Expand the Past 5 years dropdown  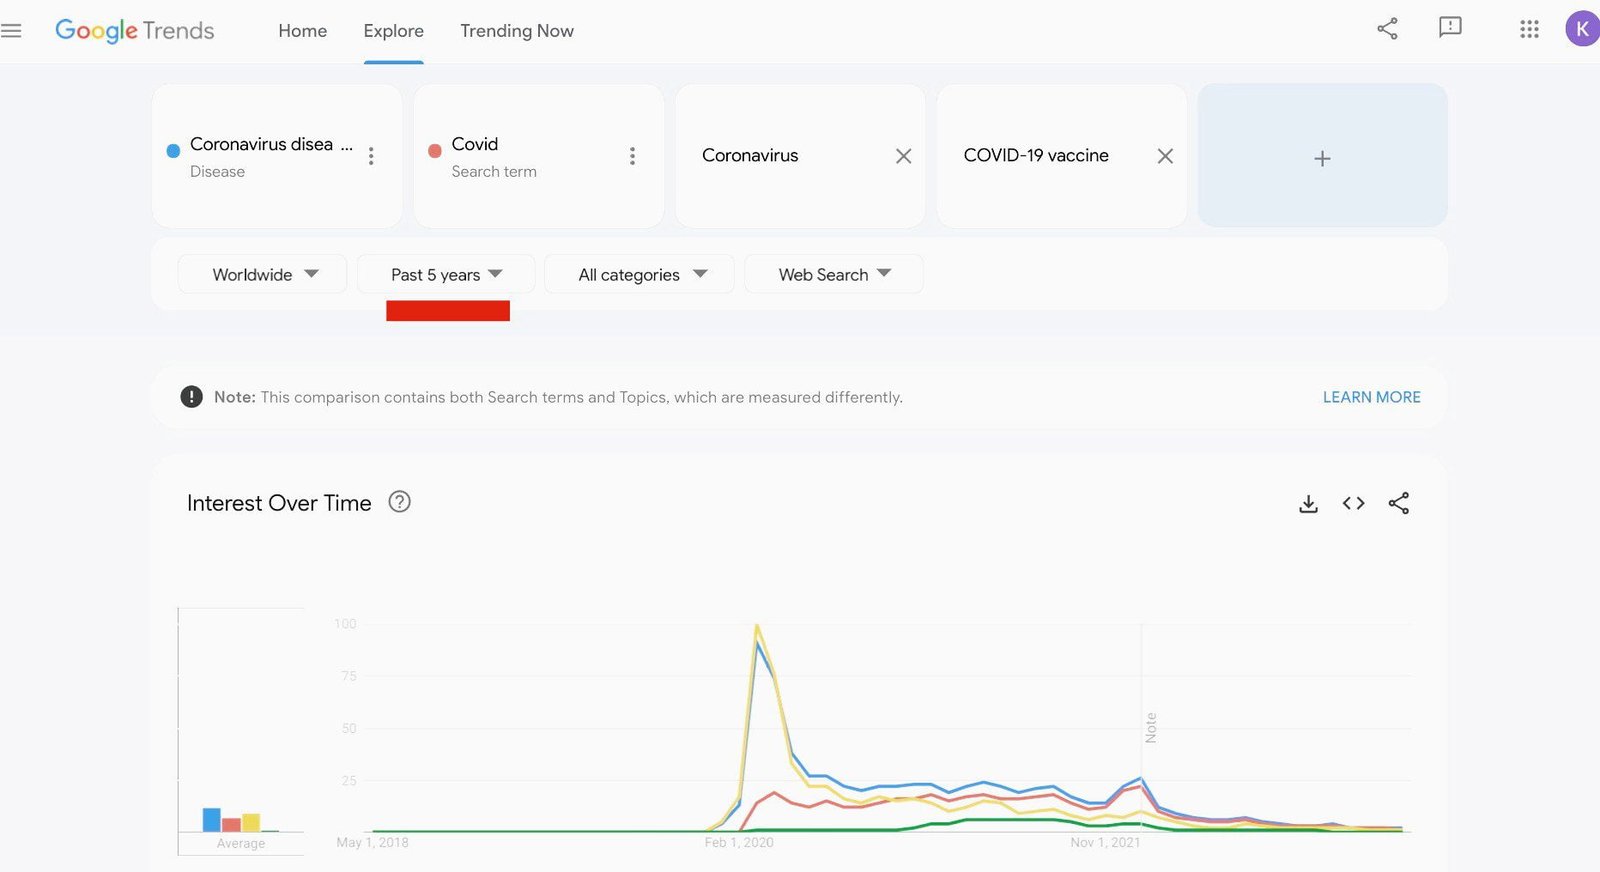446,274
